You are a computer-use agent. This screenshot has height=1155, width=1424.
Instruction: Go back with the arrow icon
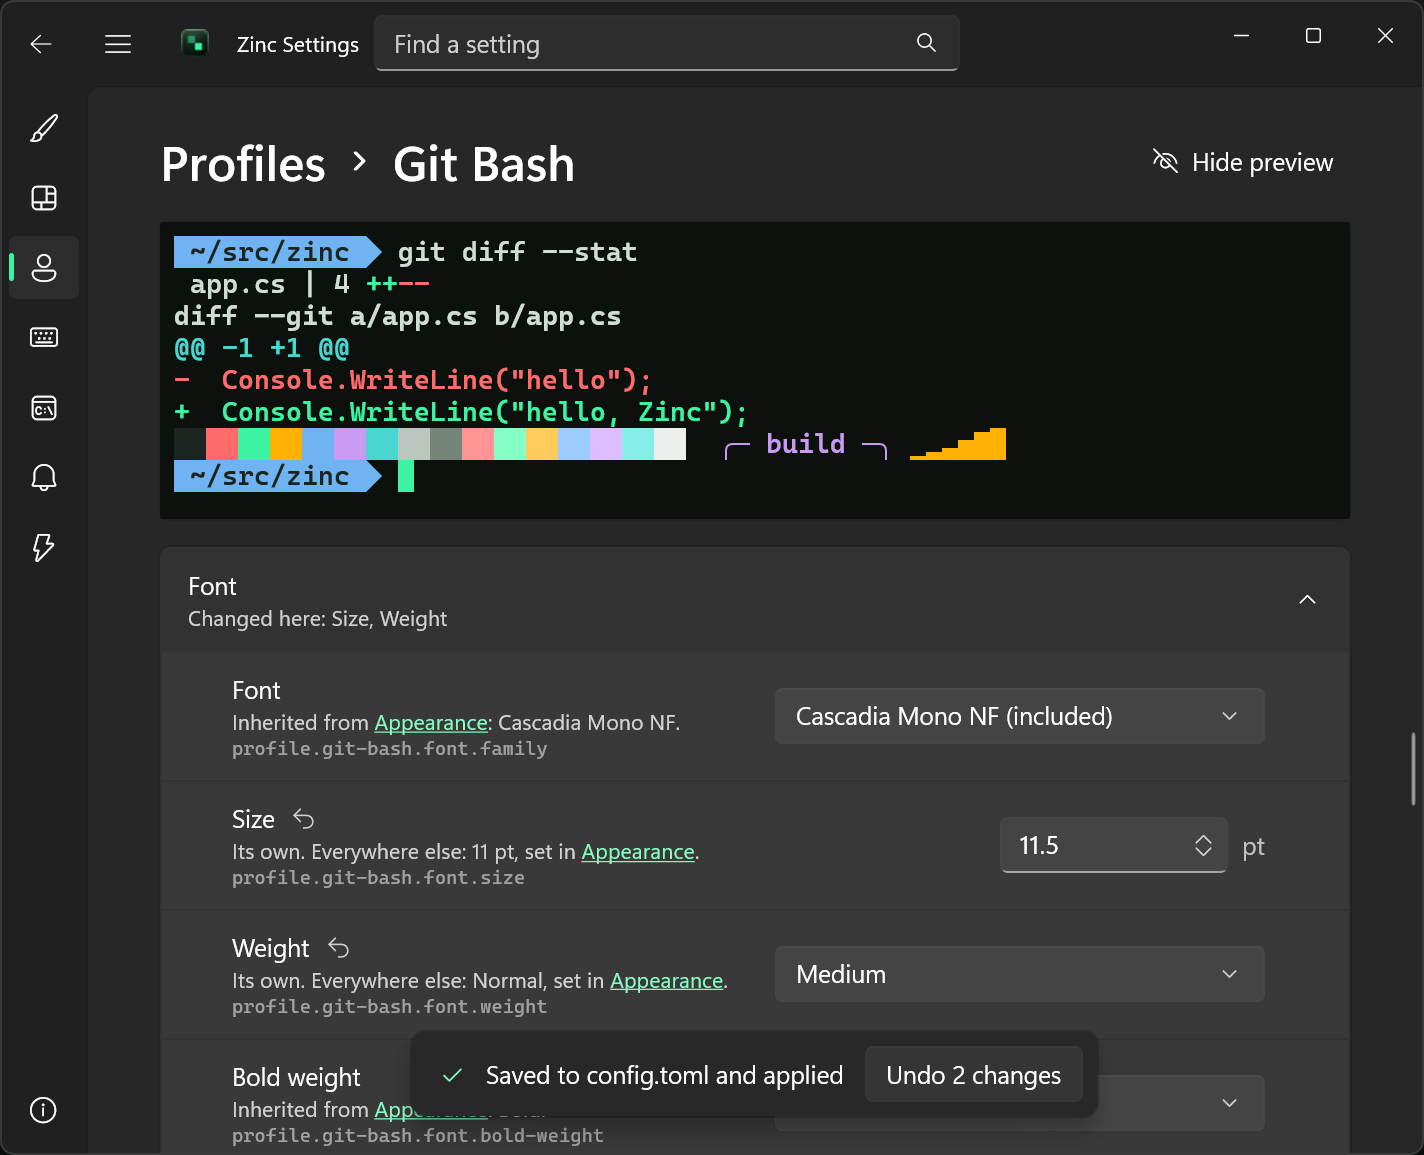click(41, 44)
